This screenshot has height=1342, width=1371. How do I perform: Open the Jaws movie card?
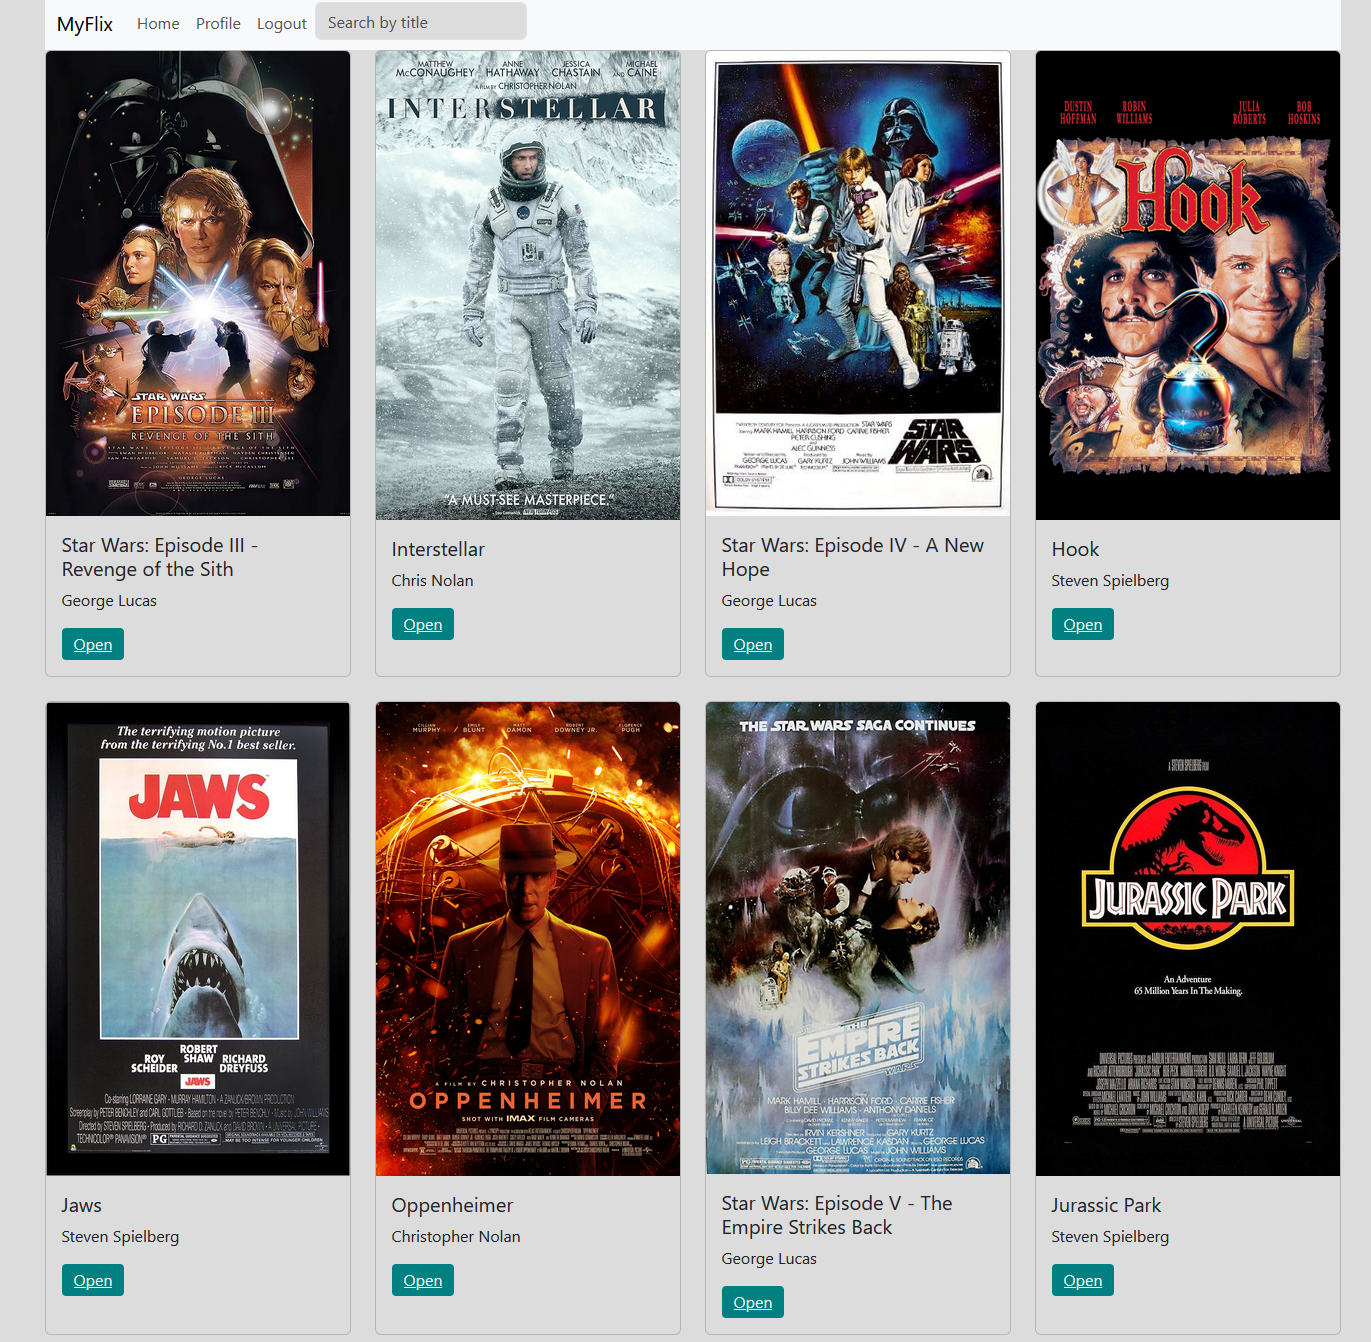93,1281
